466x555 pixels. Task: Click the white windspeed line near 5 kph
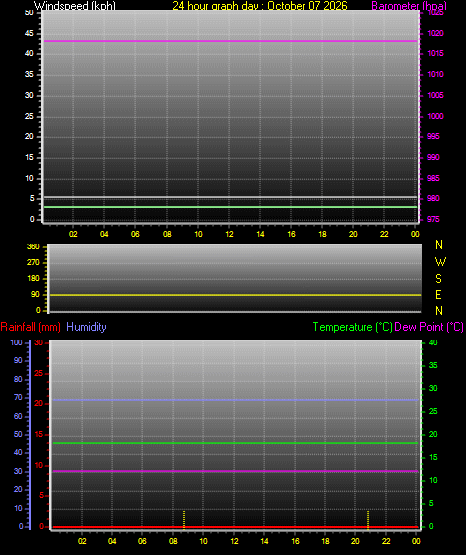point(230,197)
